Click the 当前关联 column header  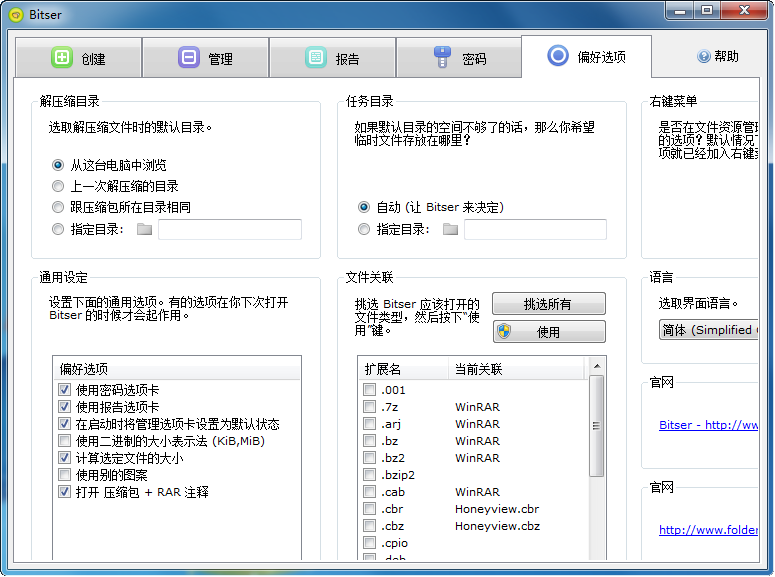515,370
